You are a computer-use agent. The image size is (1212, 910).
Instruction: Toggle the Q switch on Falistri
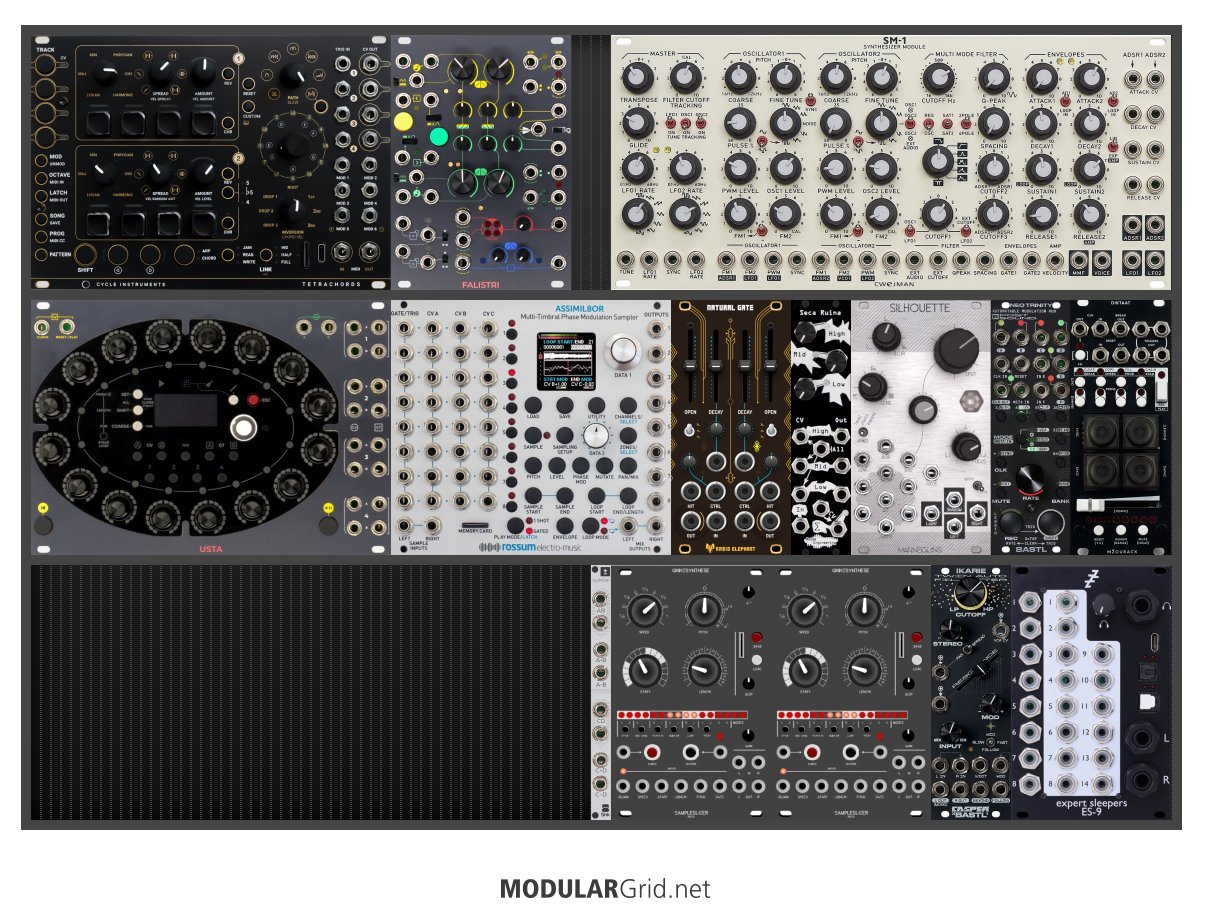click(x=558, y=130)
